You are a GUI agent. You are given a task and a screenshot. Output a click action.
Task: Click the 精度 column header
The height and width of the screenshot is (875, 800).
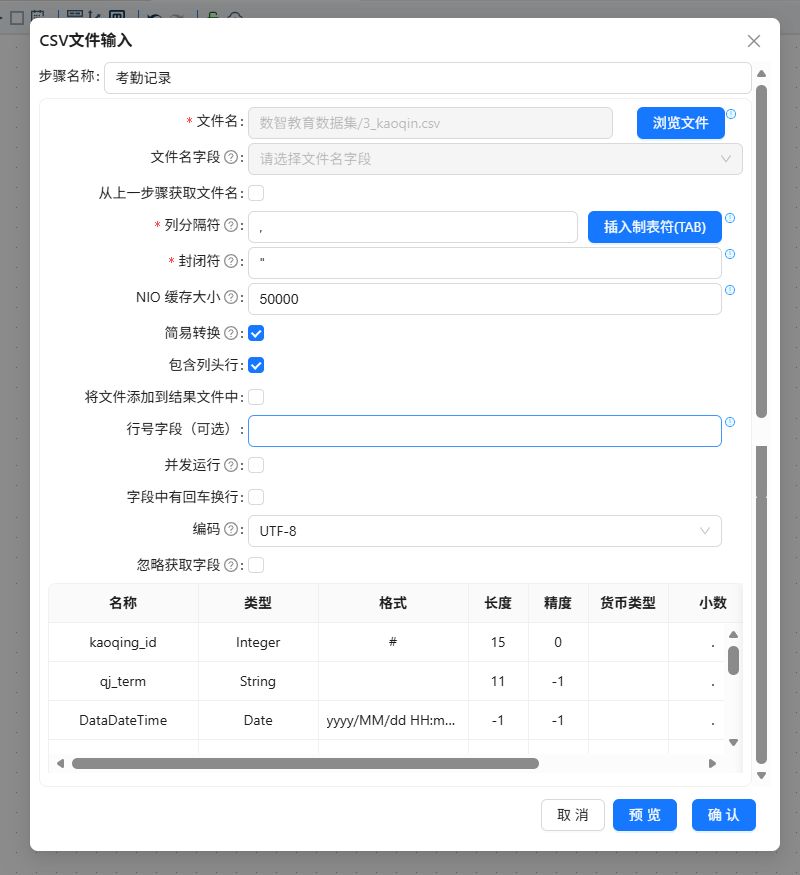(x=558, y=603)
